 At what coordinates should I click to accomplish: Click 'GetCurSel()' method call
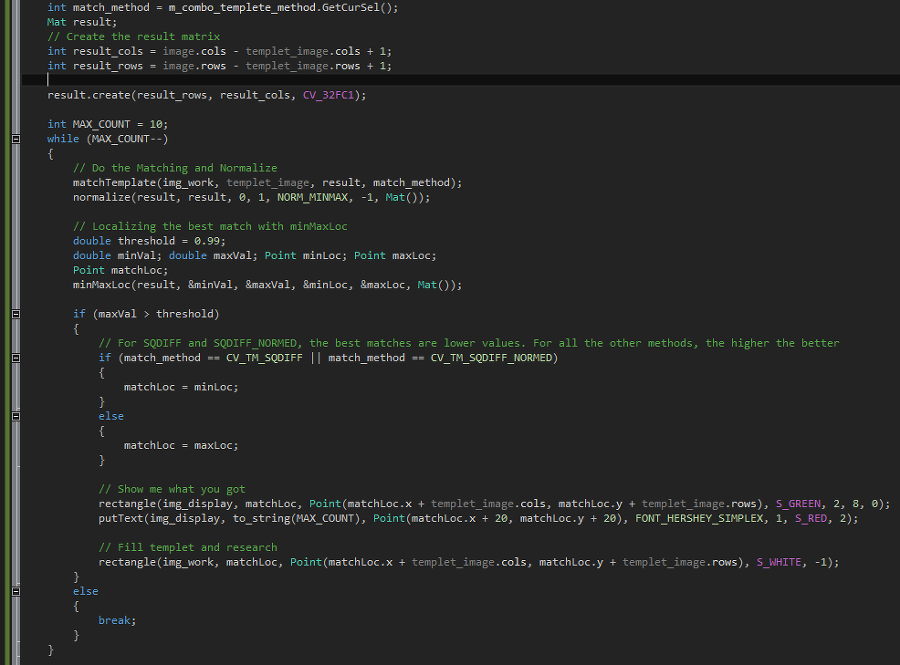tap(359, 7)
